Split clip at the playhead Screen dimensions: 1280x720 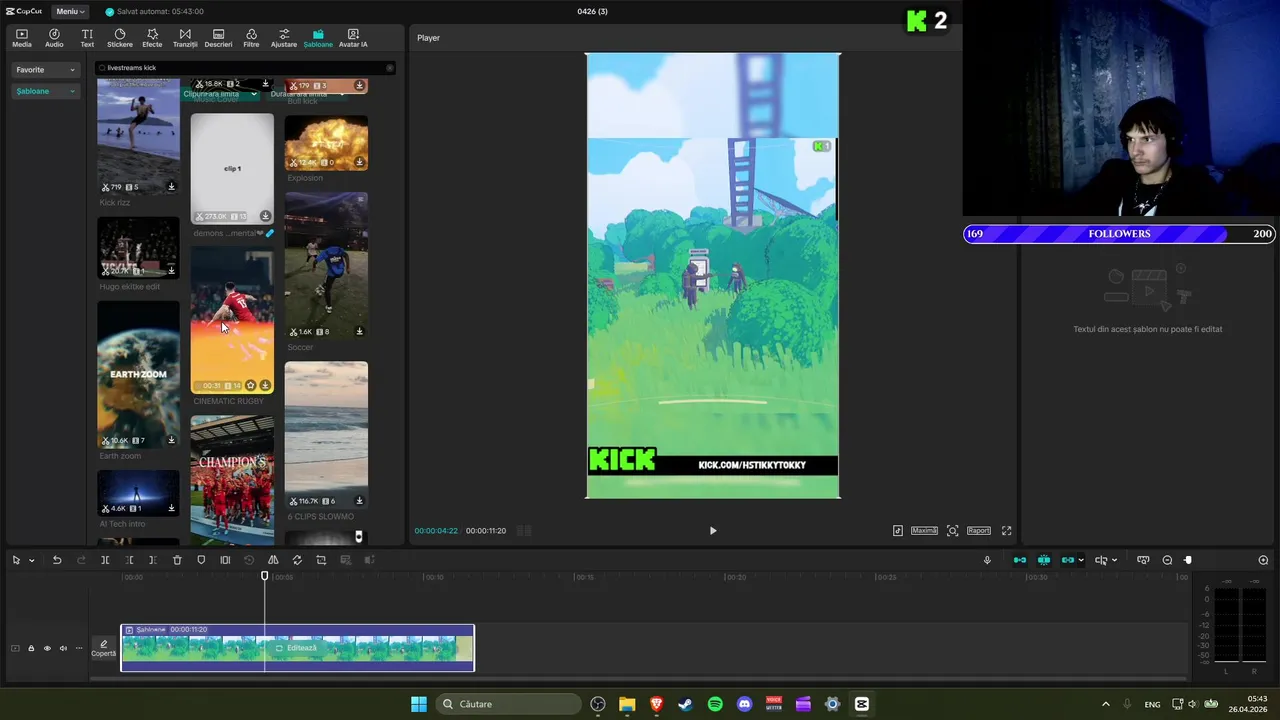point(105,560)
